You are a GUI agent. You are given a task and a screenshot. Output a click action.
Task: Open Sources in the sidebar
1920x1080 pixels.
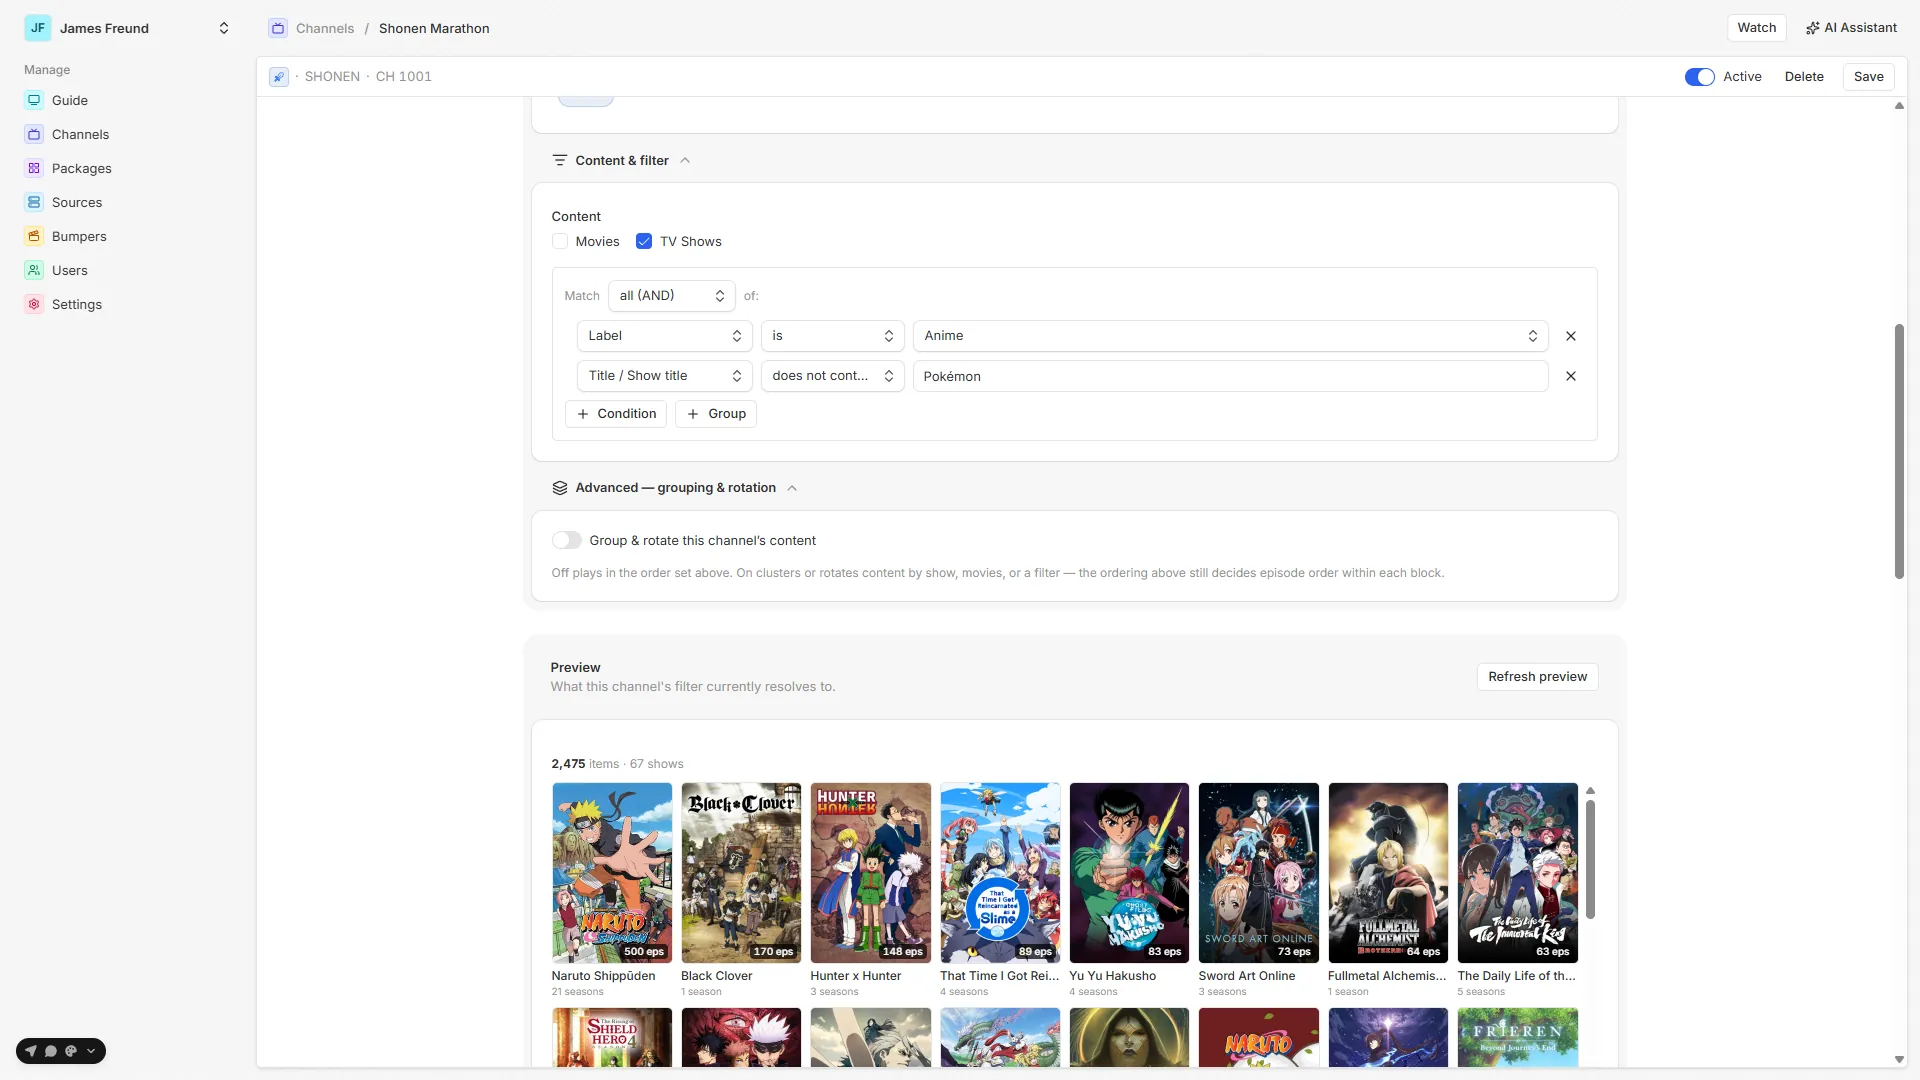pos(77,202)
